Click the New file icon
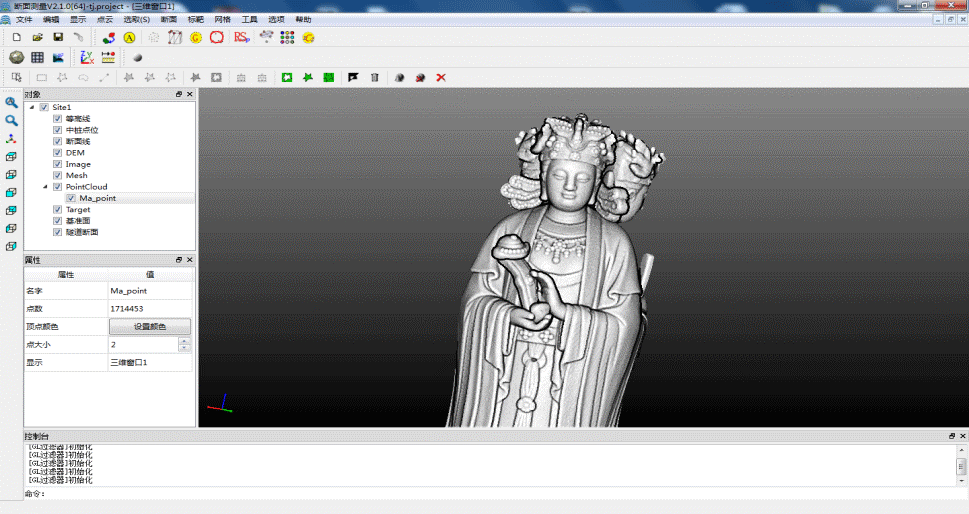 pyautogui.click(x=16, y=37)
